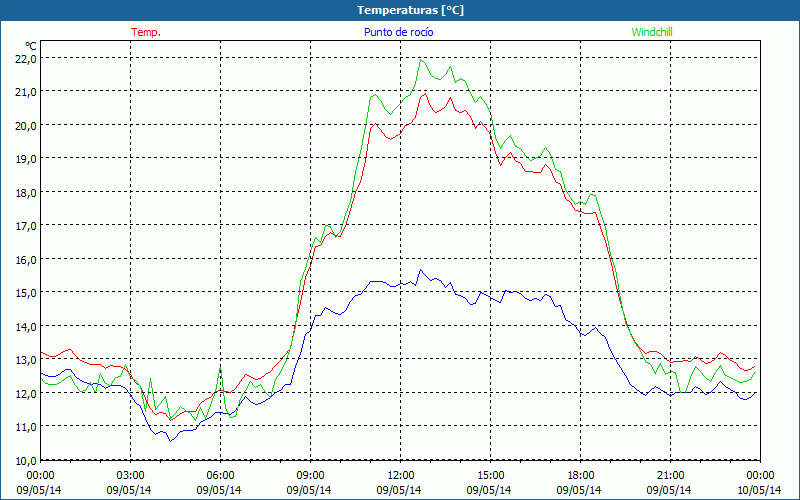Click the green Windchill legend label
This screenshot has width=800, height=500.
(x=652, y=32)
